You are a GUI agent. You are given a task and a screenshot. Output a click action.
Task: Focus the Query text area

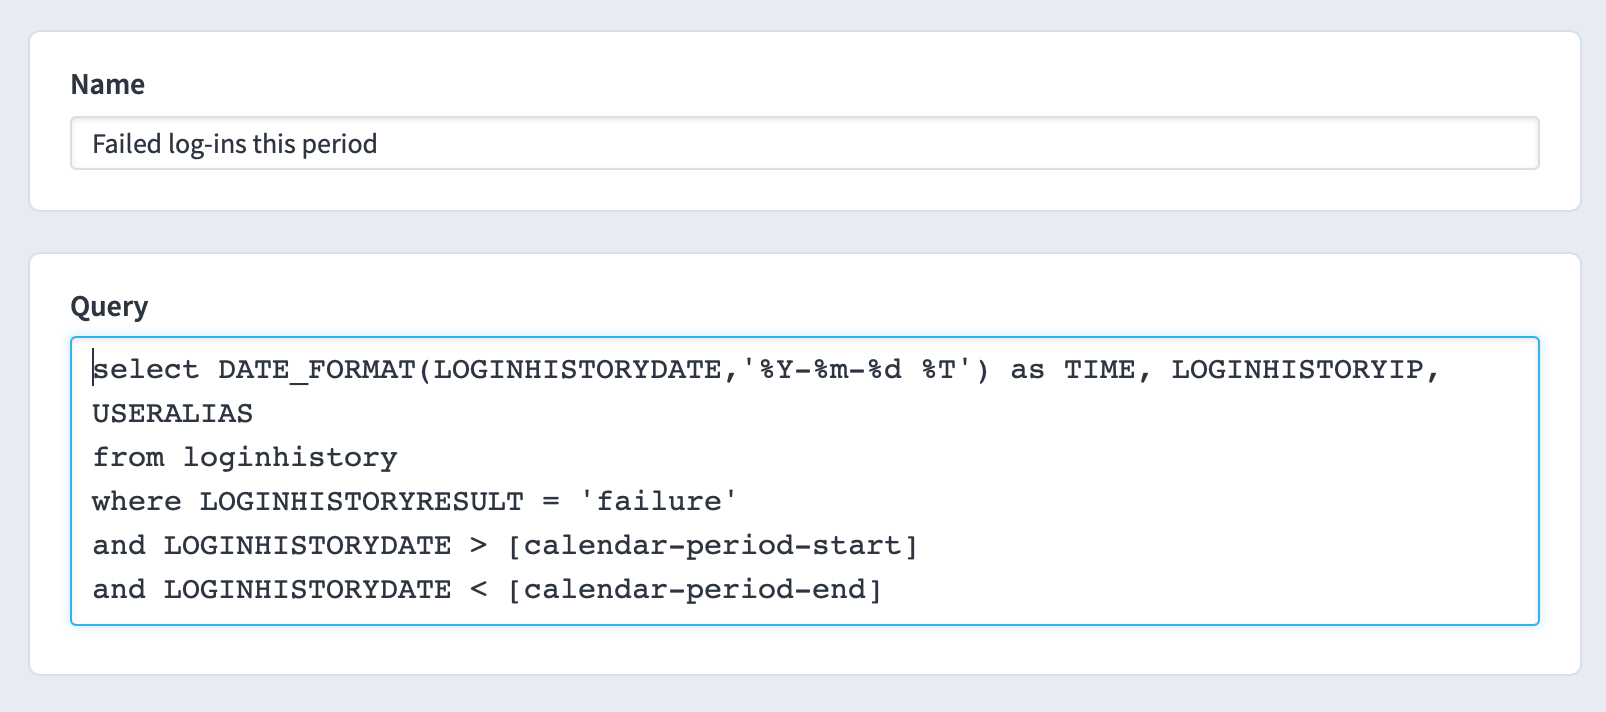[x=804, y=481]
